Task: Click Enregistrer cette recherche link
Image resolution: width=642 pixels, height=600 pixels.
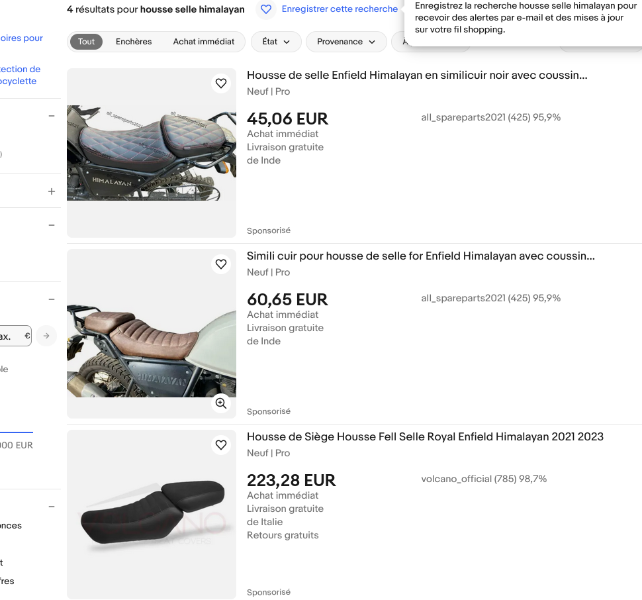Action: [339, 9]
